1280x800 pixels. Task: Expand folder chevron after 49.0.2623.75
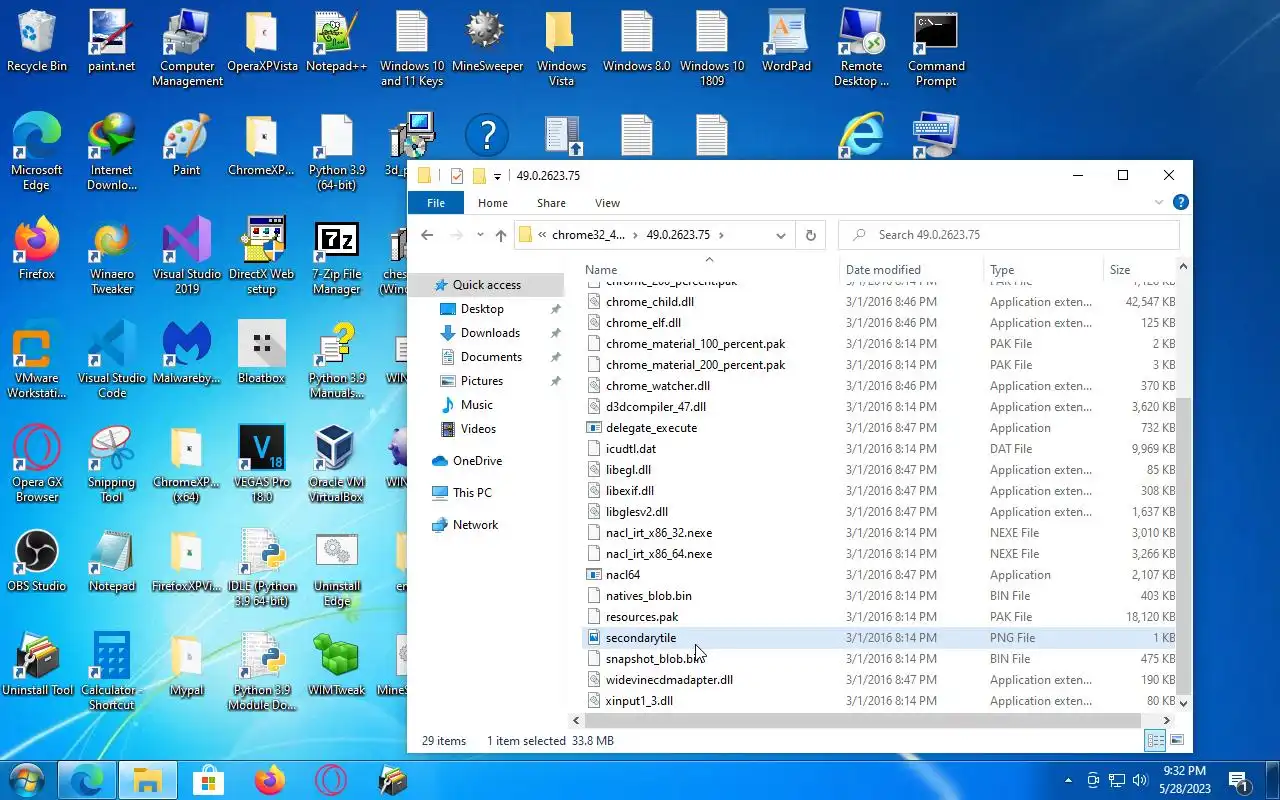click(721, 236)
